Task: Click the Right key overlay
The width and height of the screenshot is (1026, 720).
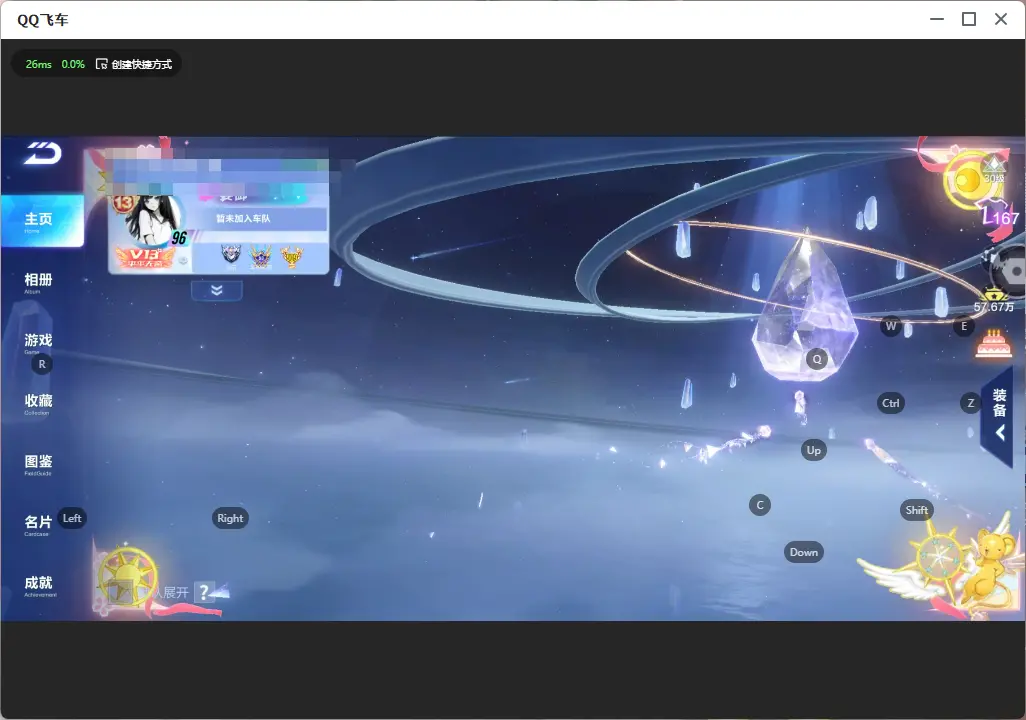Action: click(x=230, y=518)
